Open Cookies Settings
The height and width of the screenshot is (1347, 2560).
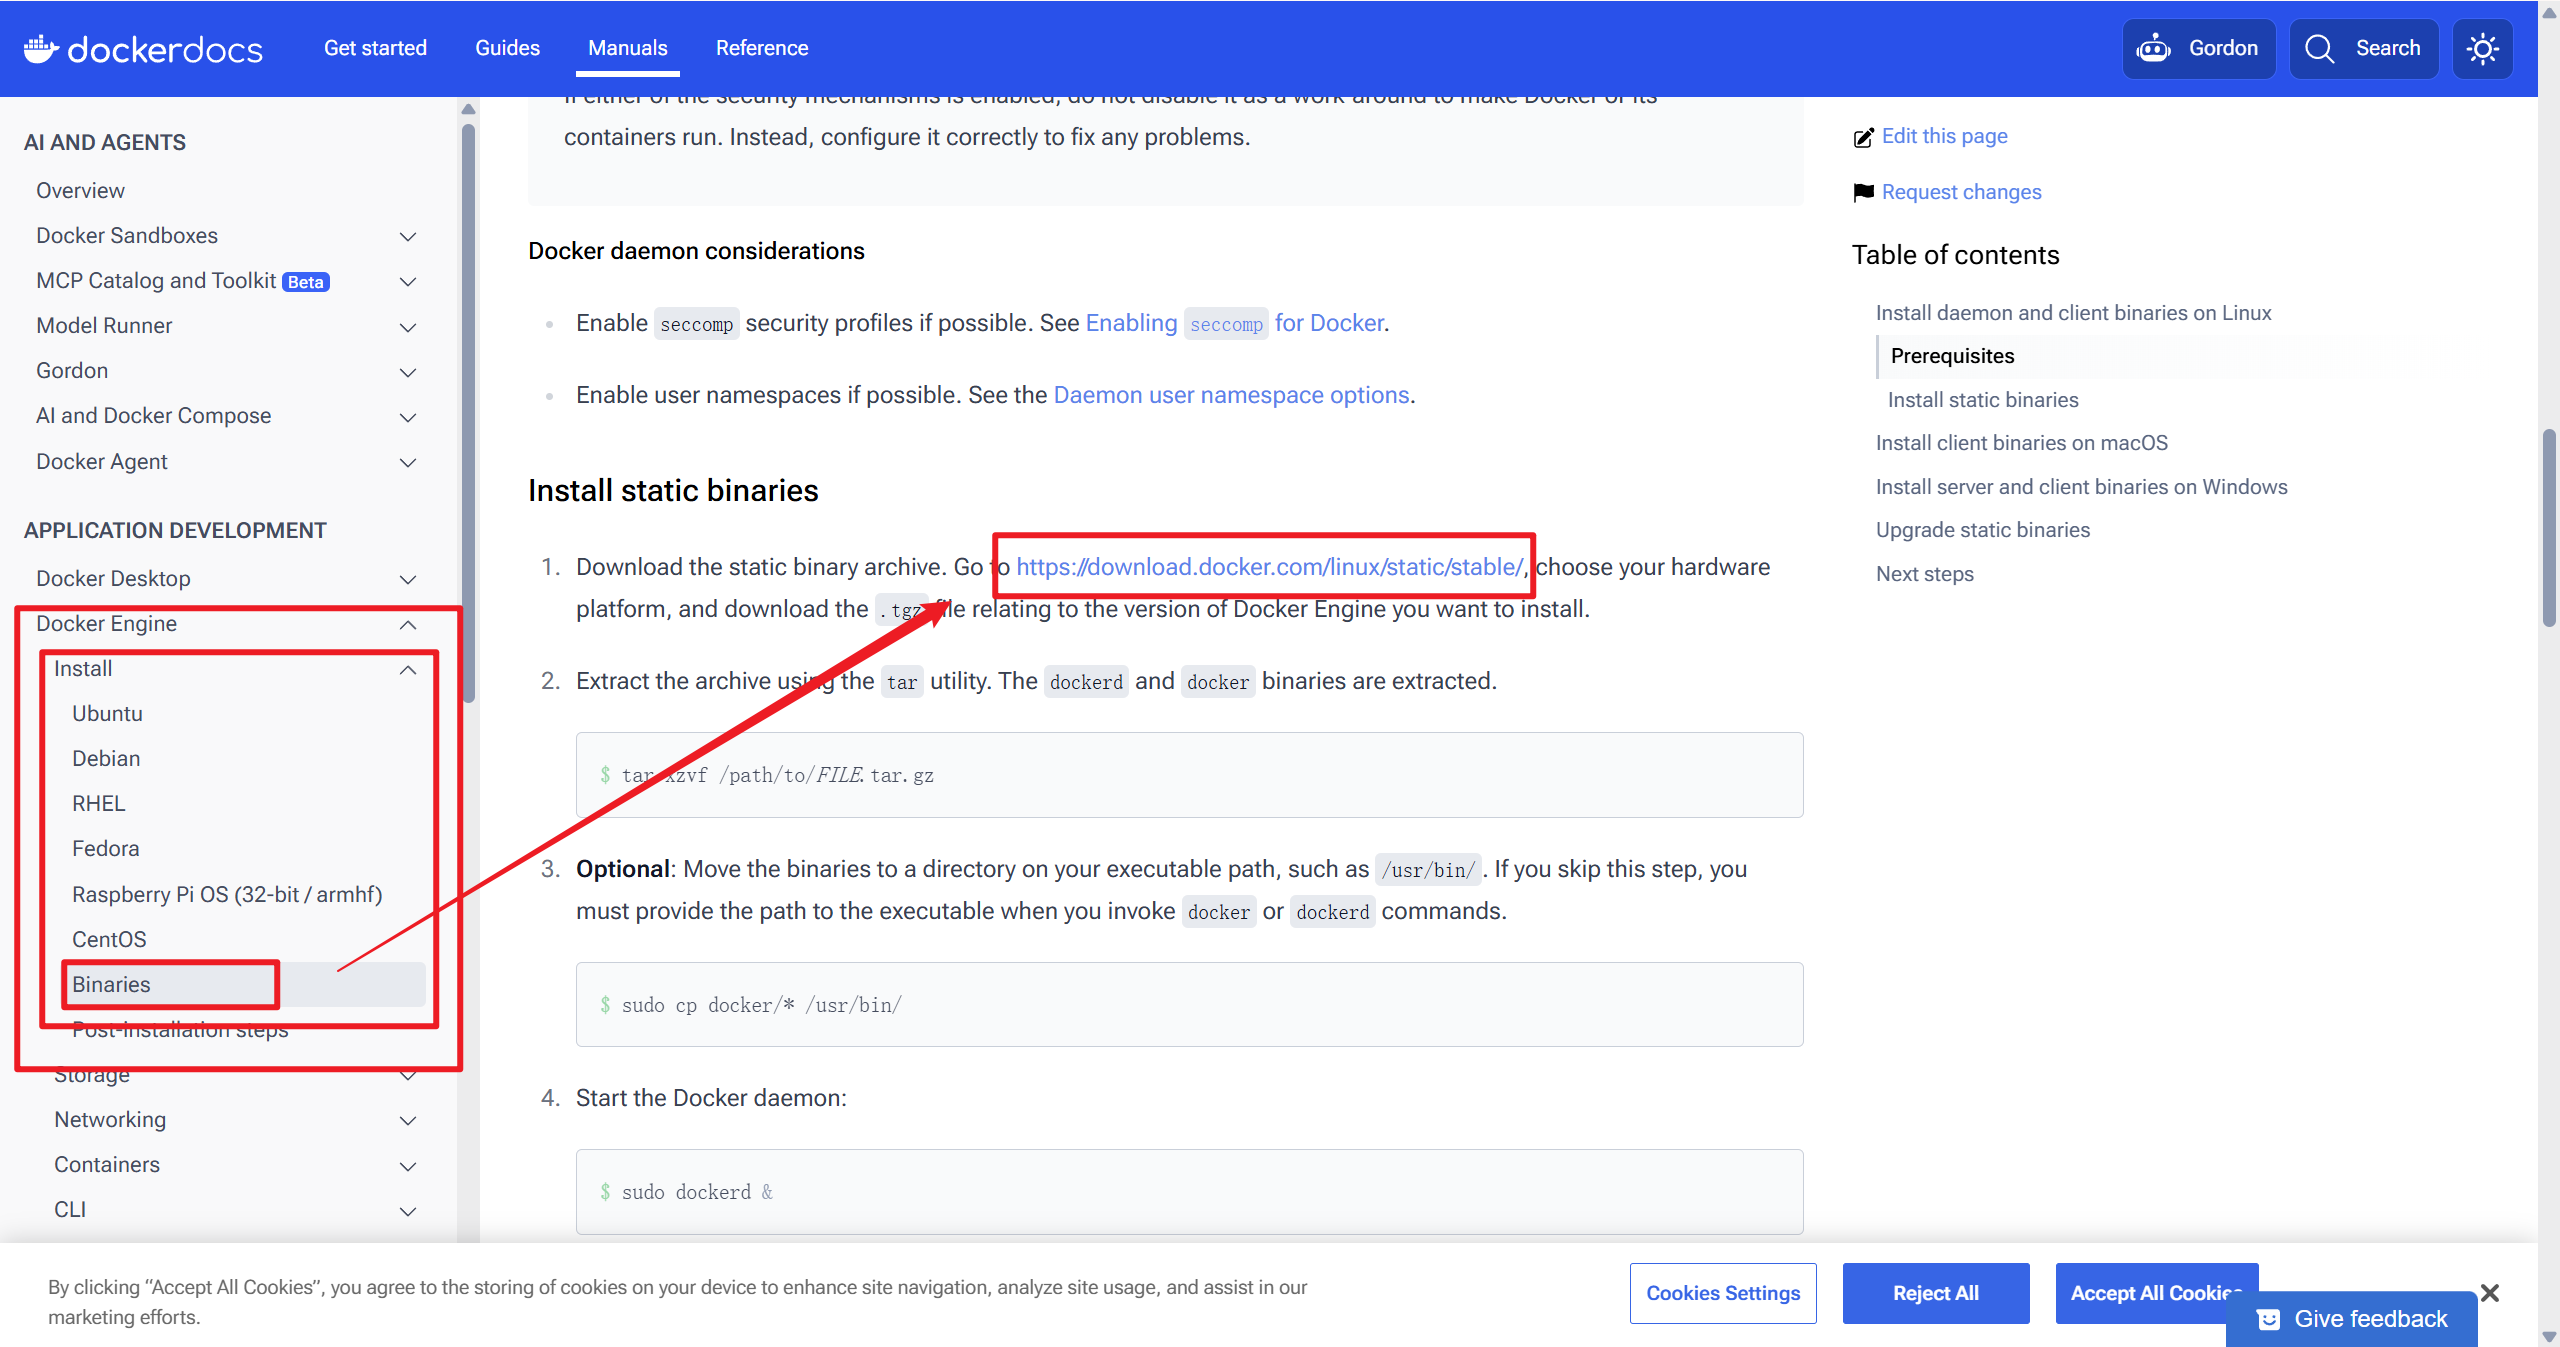coord(1723,1293)
